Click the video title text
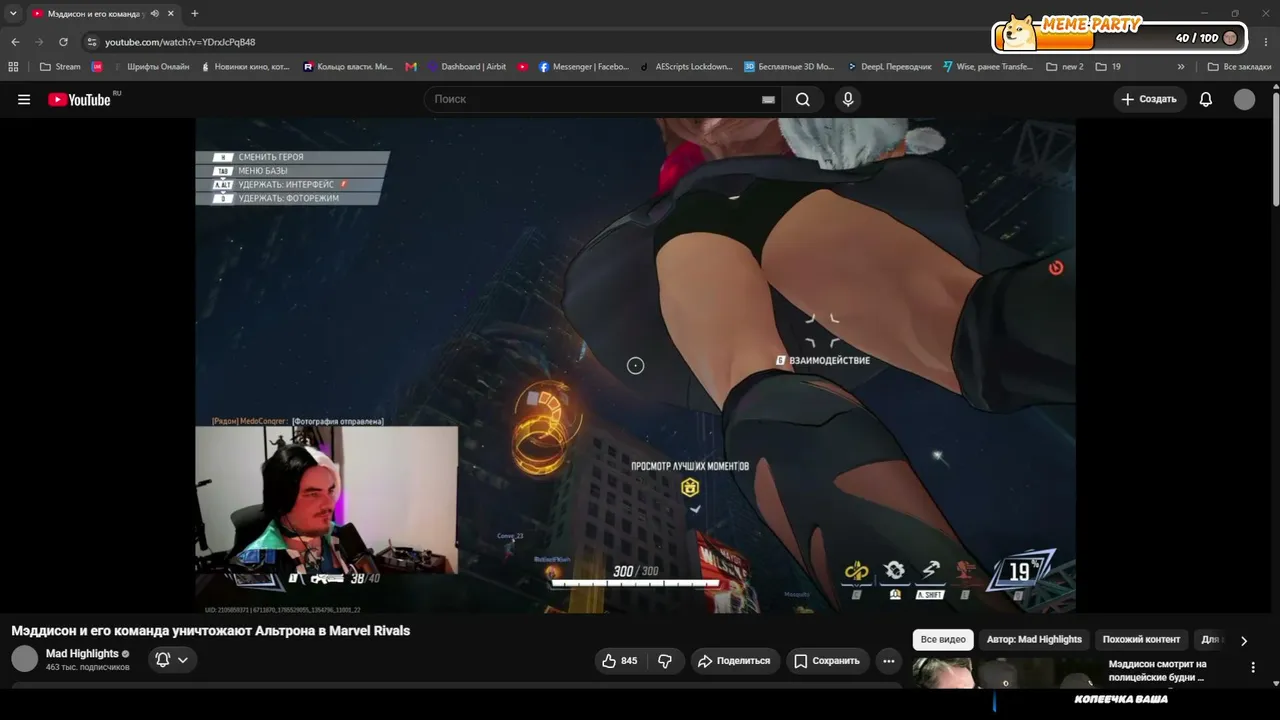The height and width of the screenshot is (720, 1280). [211, 631]
